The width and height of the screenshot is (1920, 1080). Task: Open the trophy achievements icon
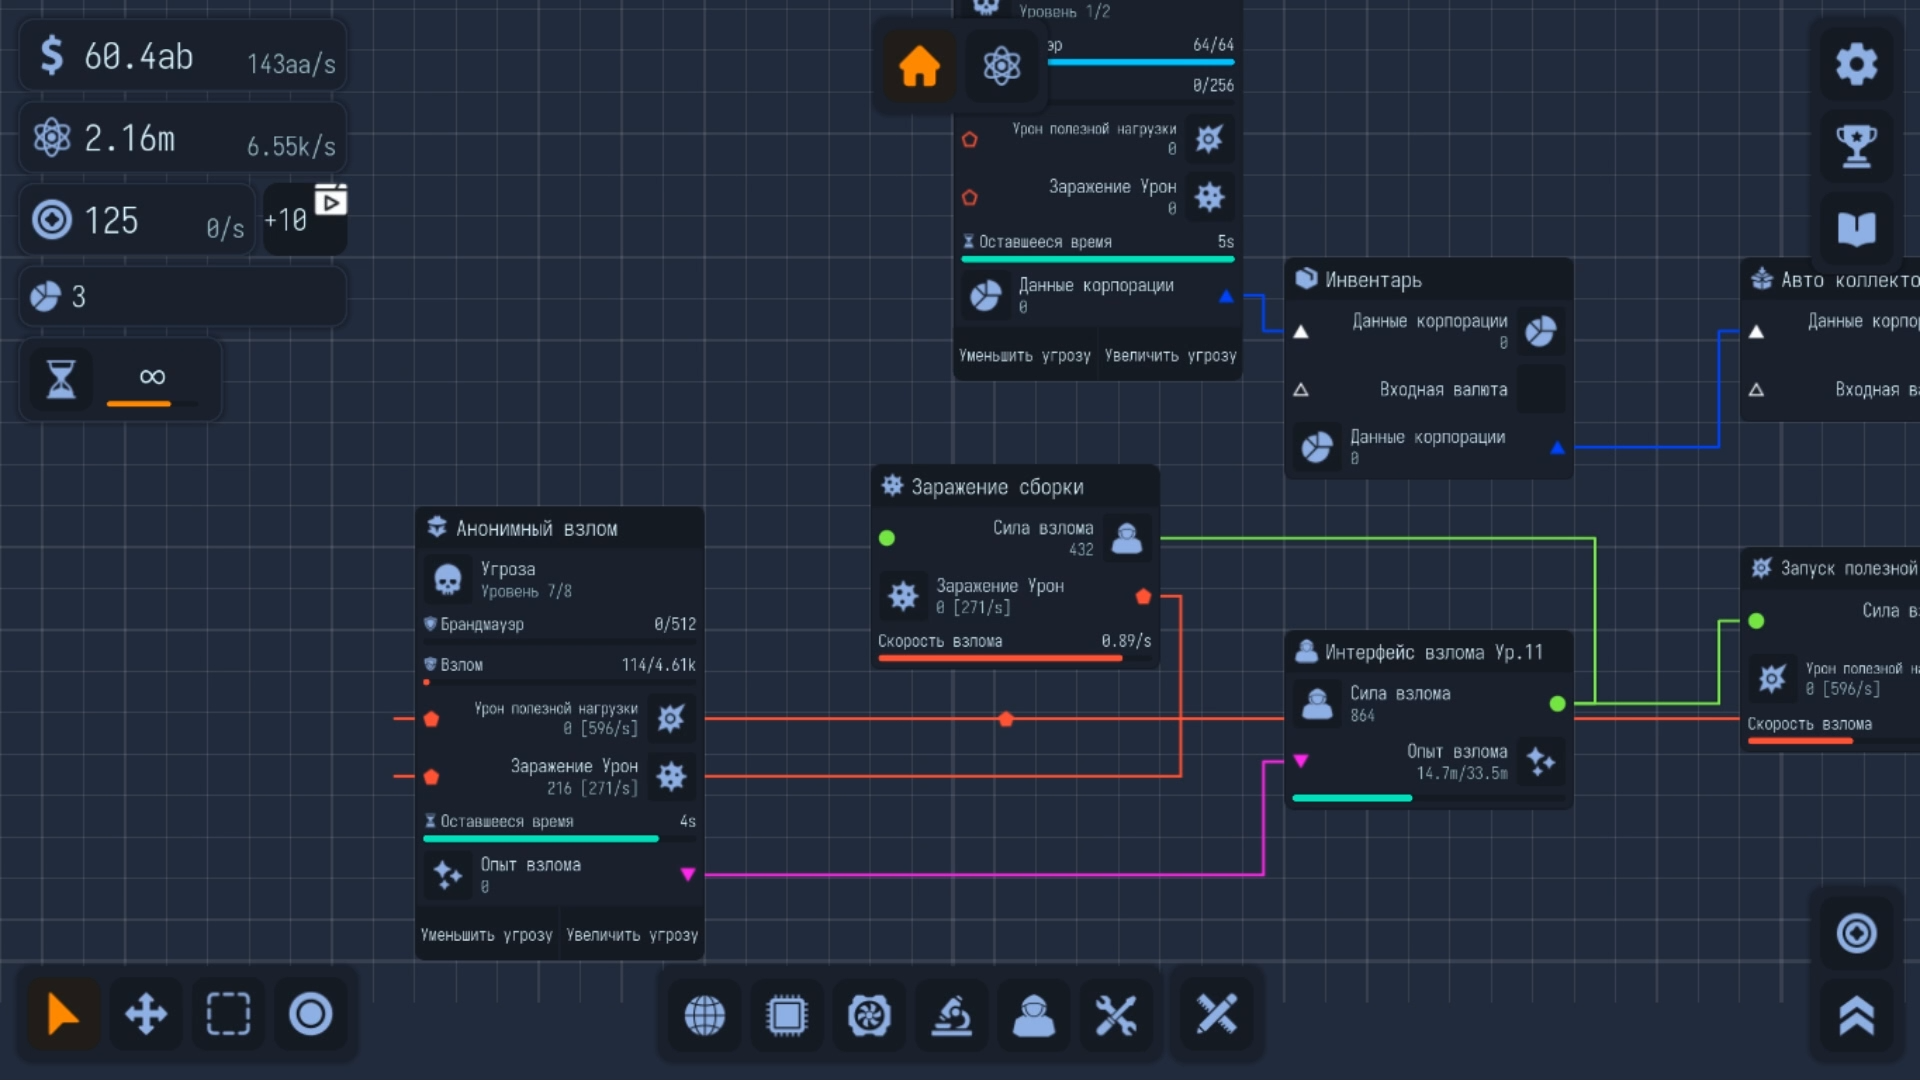(x=1856, y=146)
